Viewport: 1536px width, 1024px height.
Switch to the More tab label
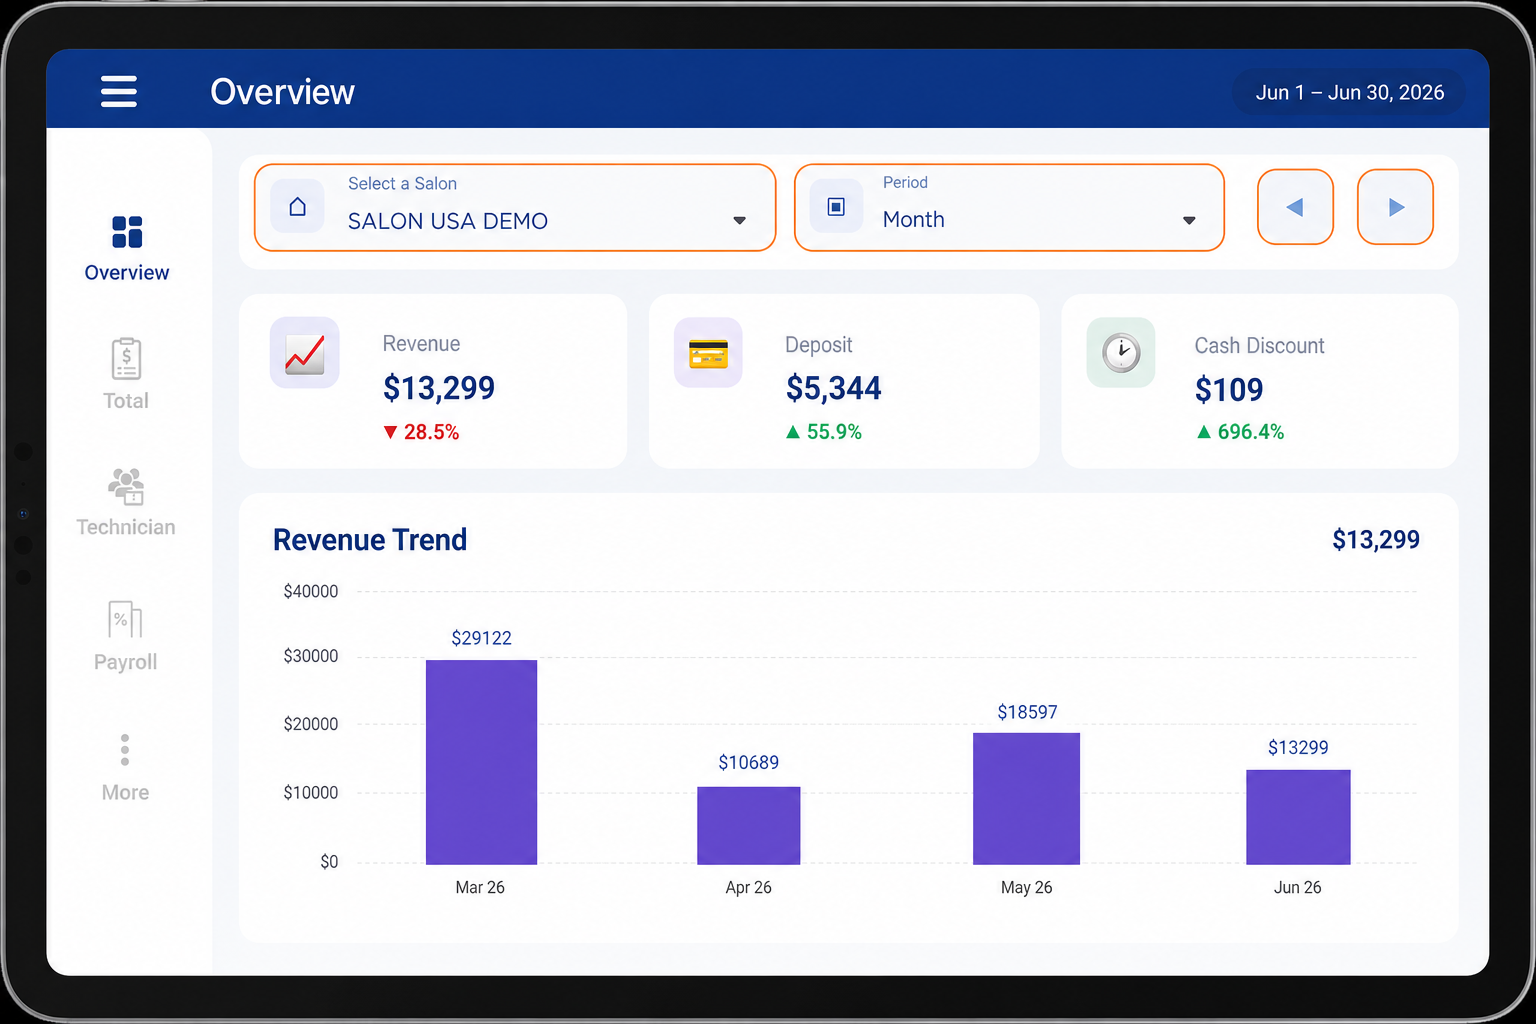(125, 792)
